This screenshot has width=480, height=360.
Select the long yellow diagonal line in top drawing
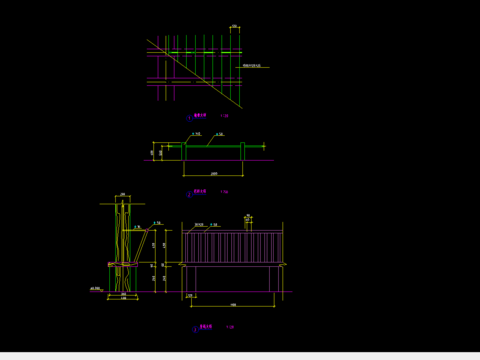(x=195, y=74)
